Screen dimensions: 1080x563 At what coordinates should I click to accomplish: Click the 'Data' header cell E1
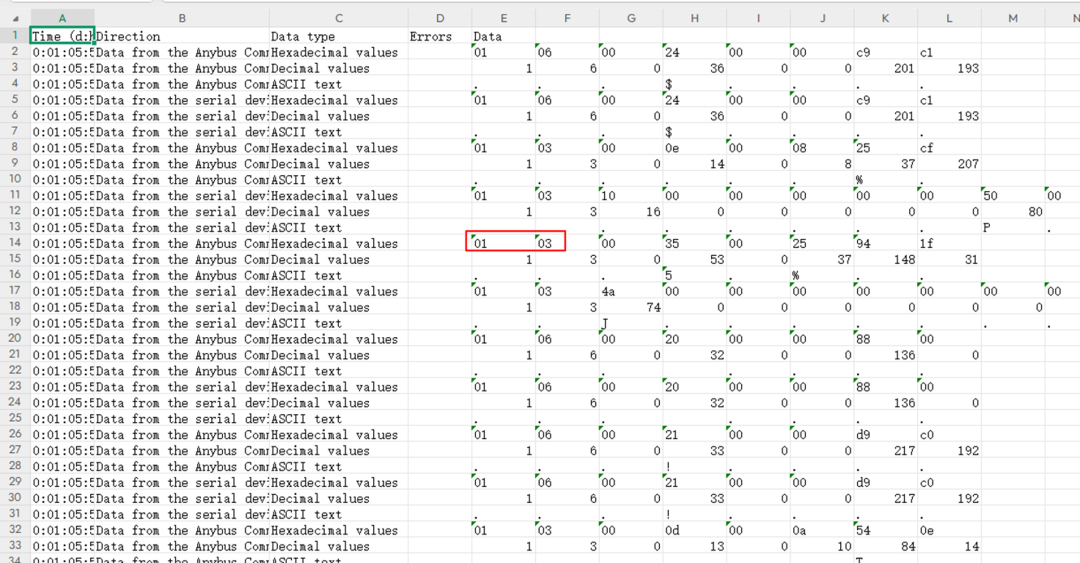[503, 36]
